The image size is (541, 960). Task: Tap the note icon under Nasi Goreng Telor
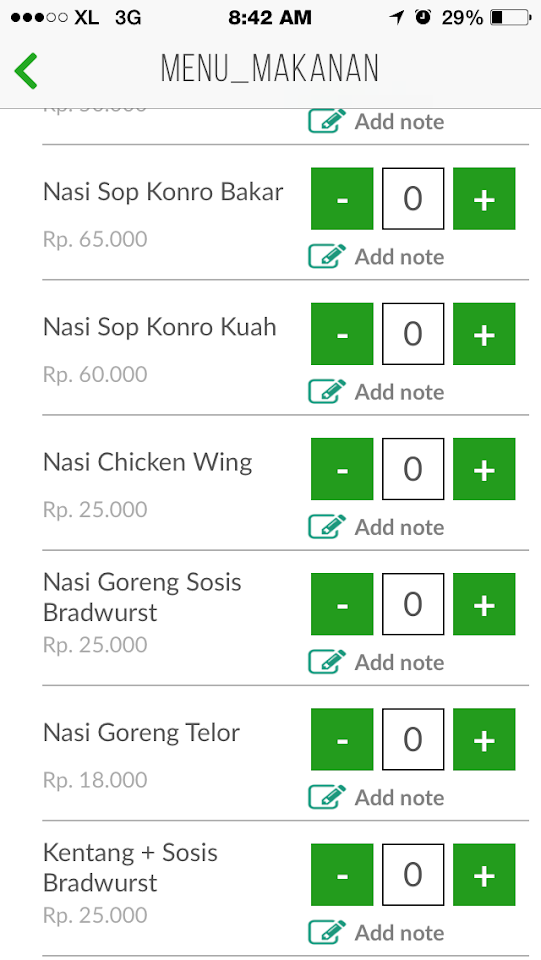click(x=327, y=798)
